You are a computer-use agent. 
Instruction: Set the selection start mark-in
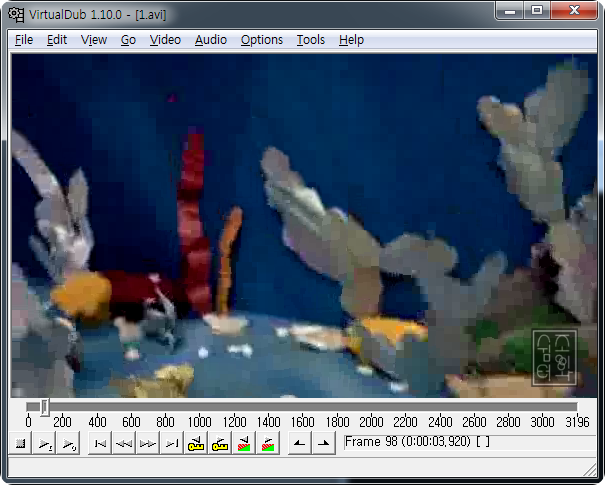click(299, 443)
